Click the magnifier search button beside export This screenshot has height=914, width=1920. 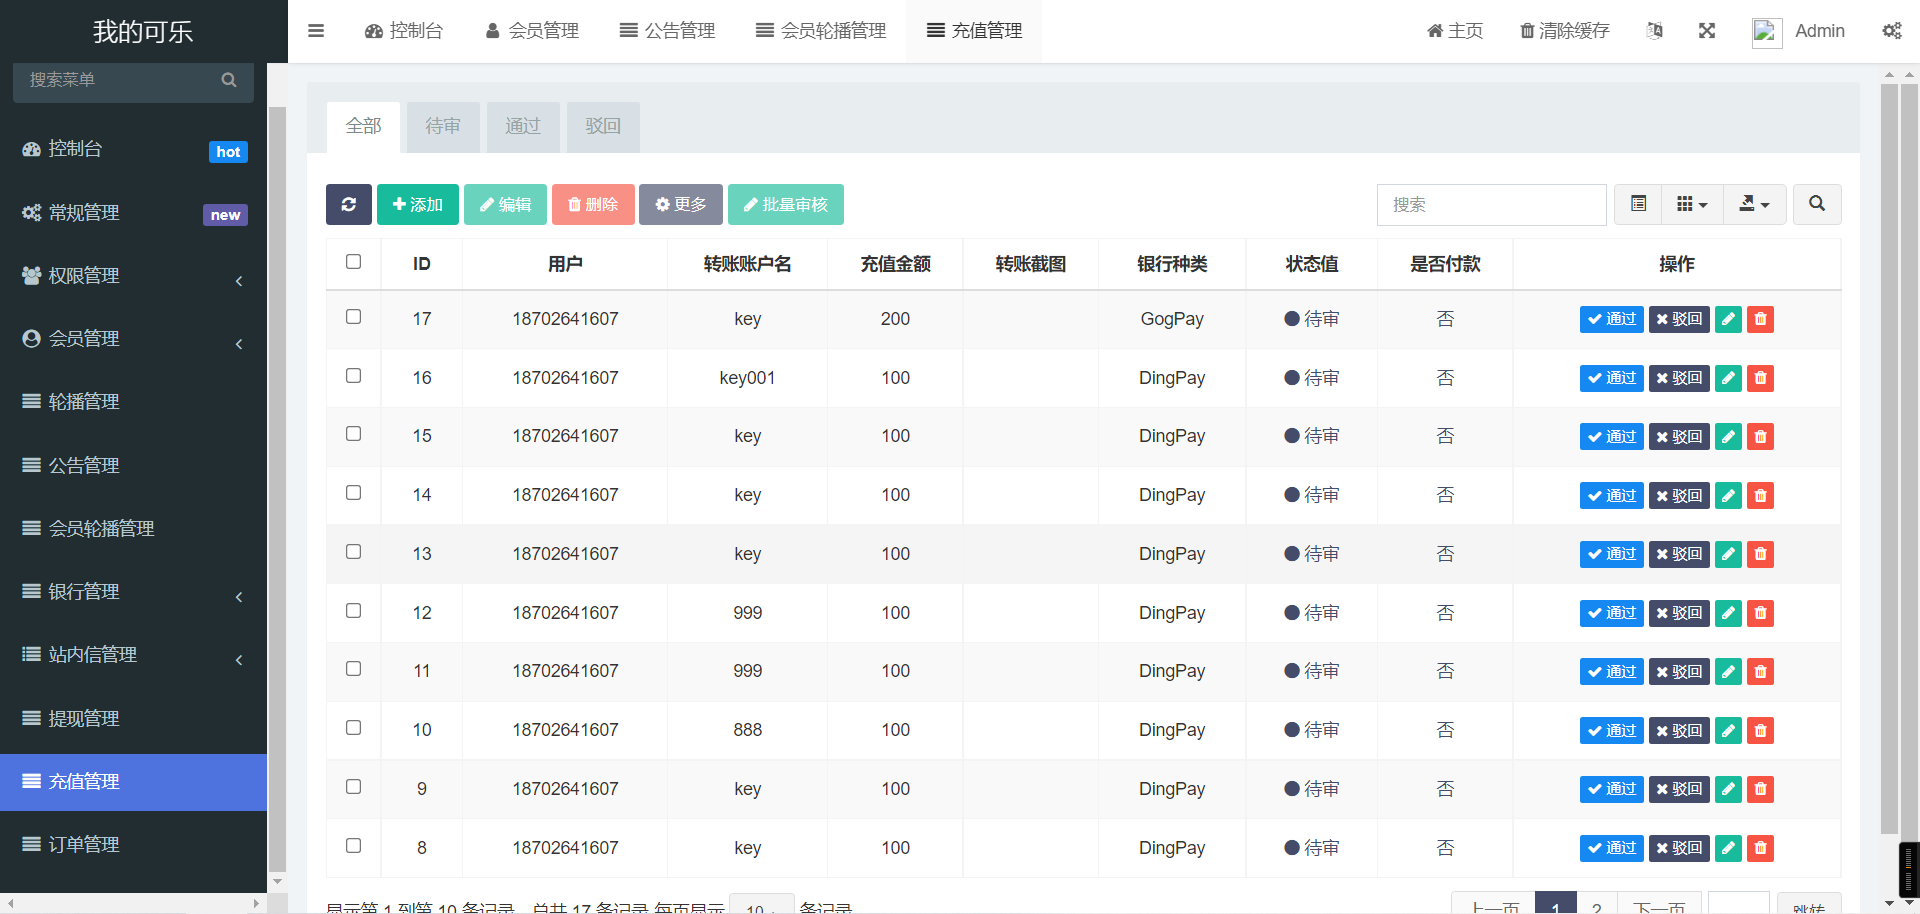tap(1816, 204)
